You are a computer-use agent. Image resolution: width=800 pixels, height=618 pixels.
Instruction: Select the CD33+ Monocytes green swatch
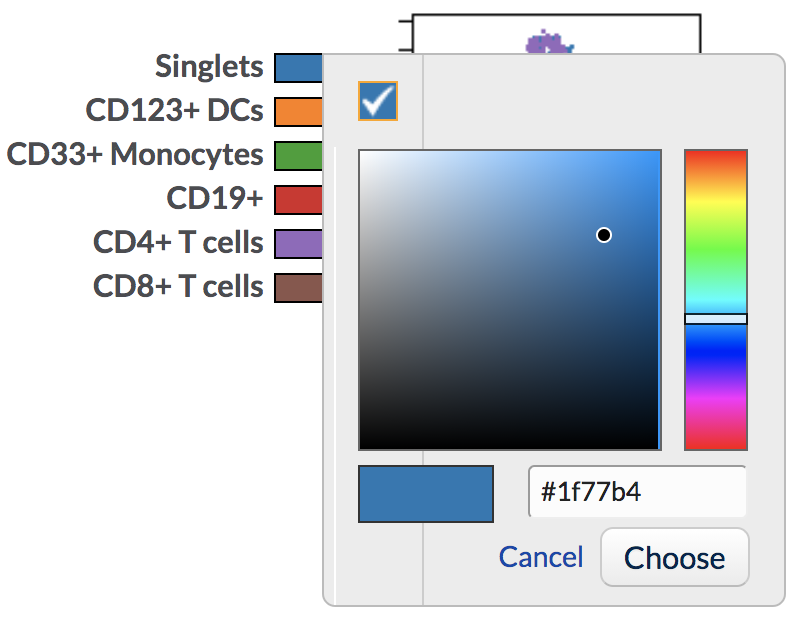click(298, 155)
